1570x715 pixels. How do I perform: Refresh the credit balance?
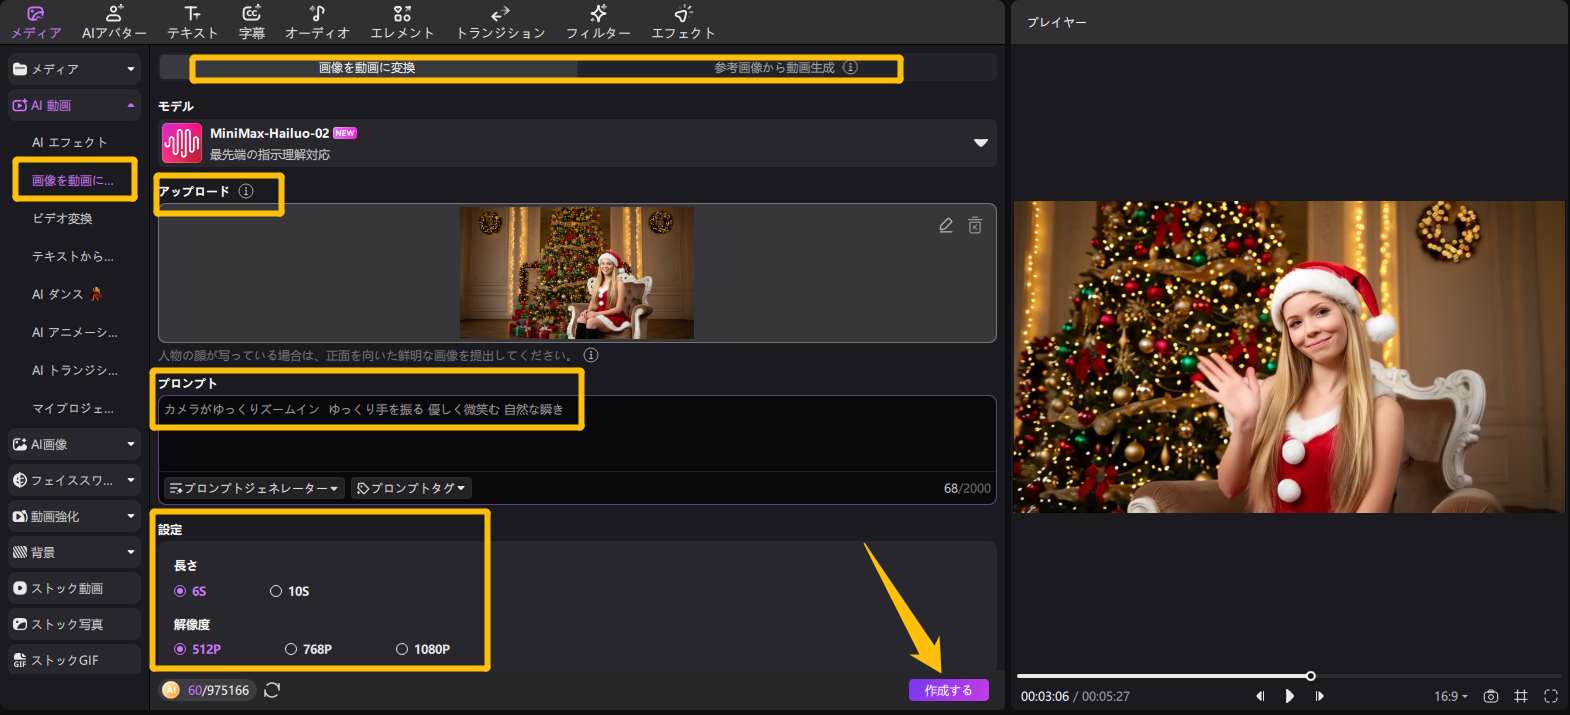(272, 690)
